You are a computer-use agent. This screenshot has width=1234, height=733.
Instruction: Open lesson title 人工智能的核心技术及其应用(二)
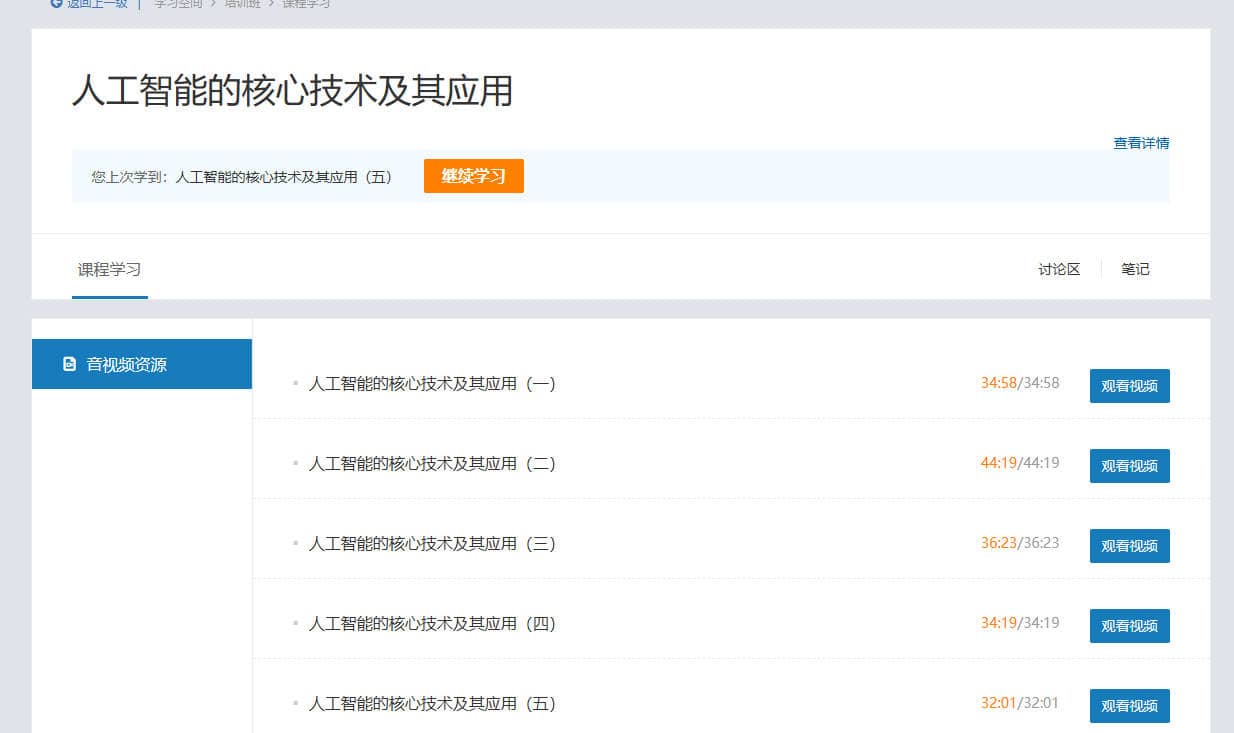431,463
